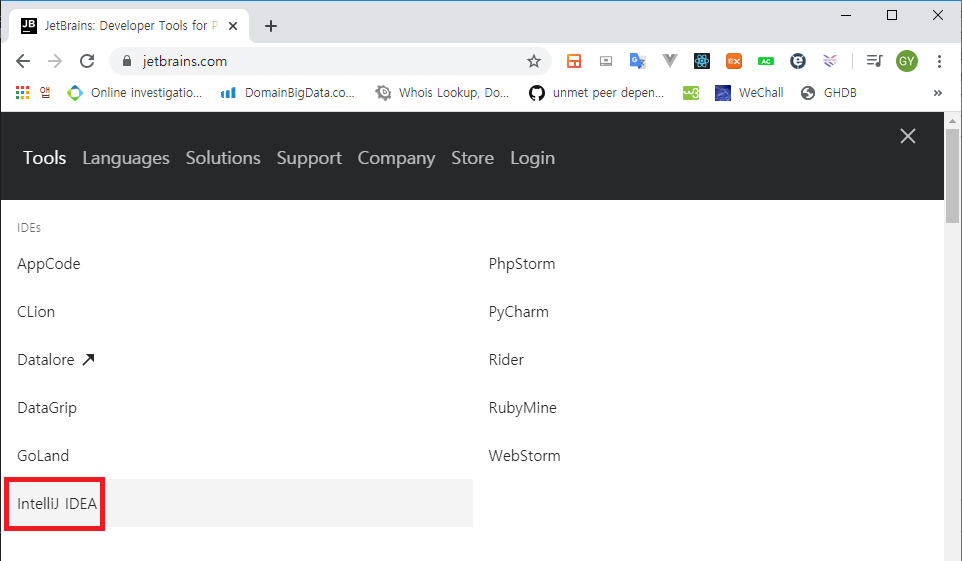The image size is (962, 561).
Task: Close the JetBrains browser tab
Action: pos(233,26)
